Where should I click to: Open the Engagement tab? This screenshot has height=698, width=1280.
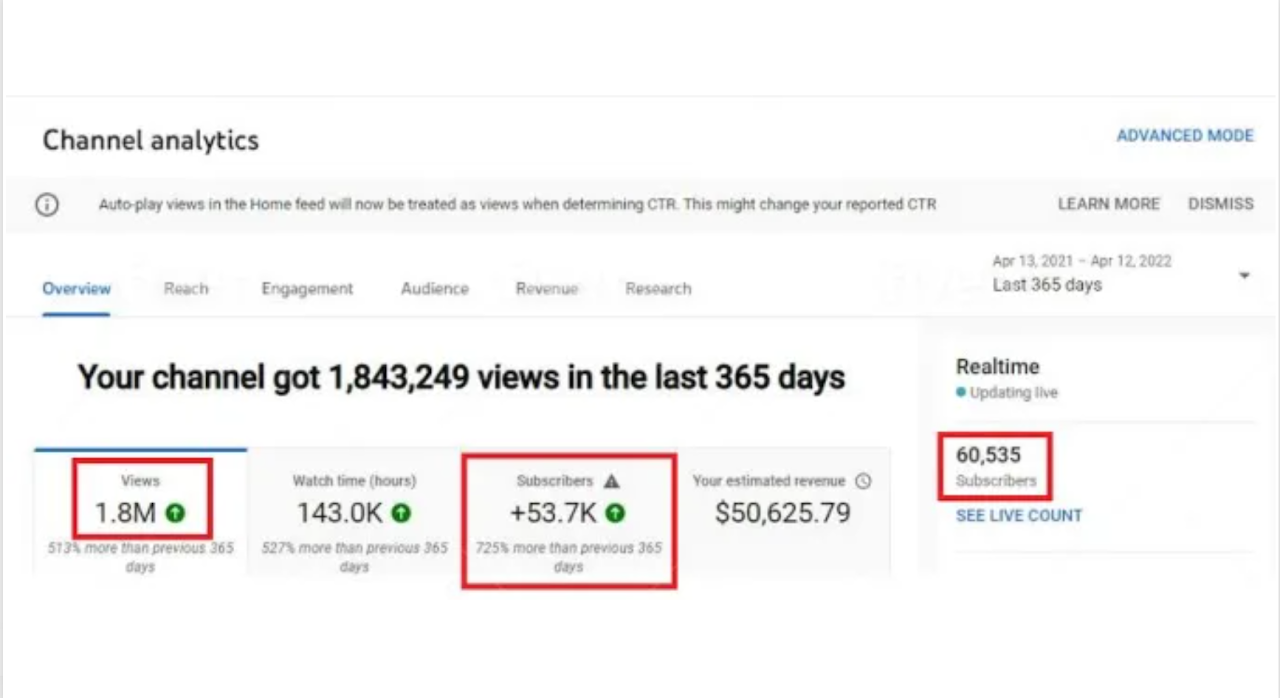coord(307,289)
